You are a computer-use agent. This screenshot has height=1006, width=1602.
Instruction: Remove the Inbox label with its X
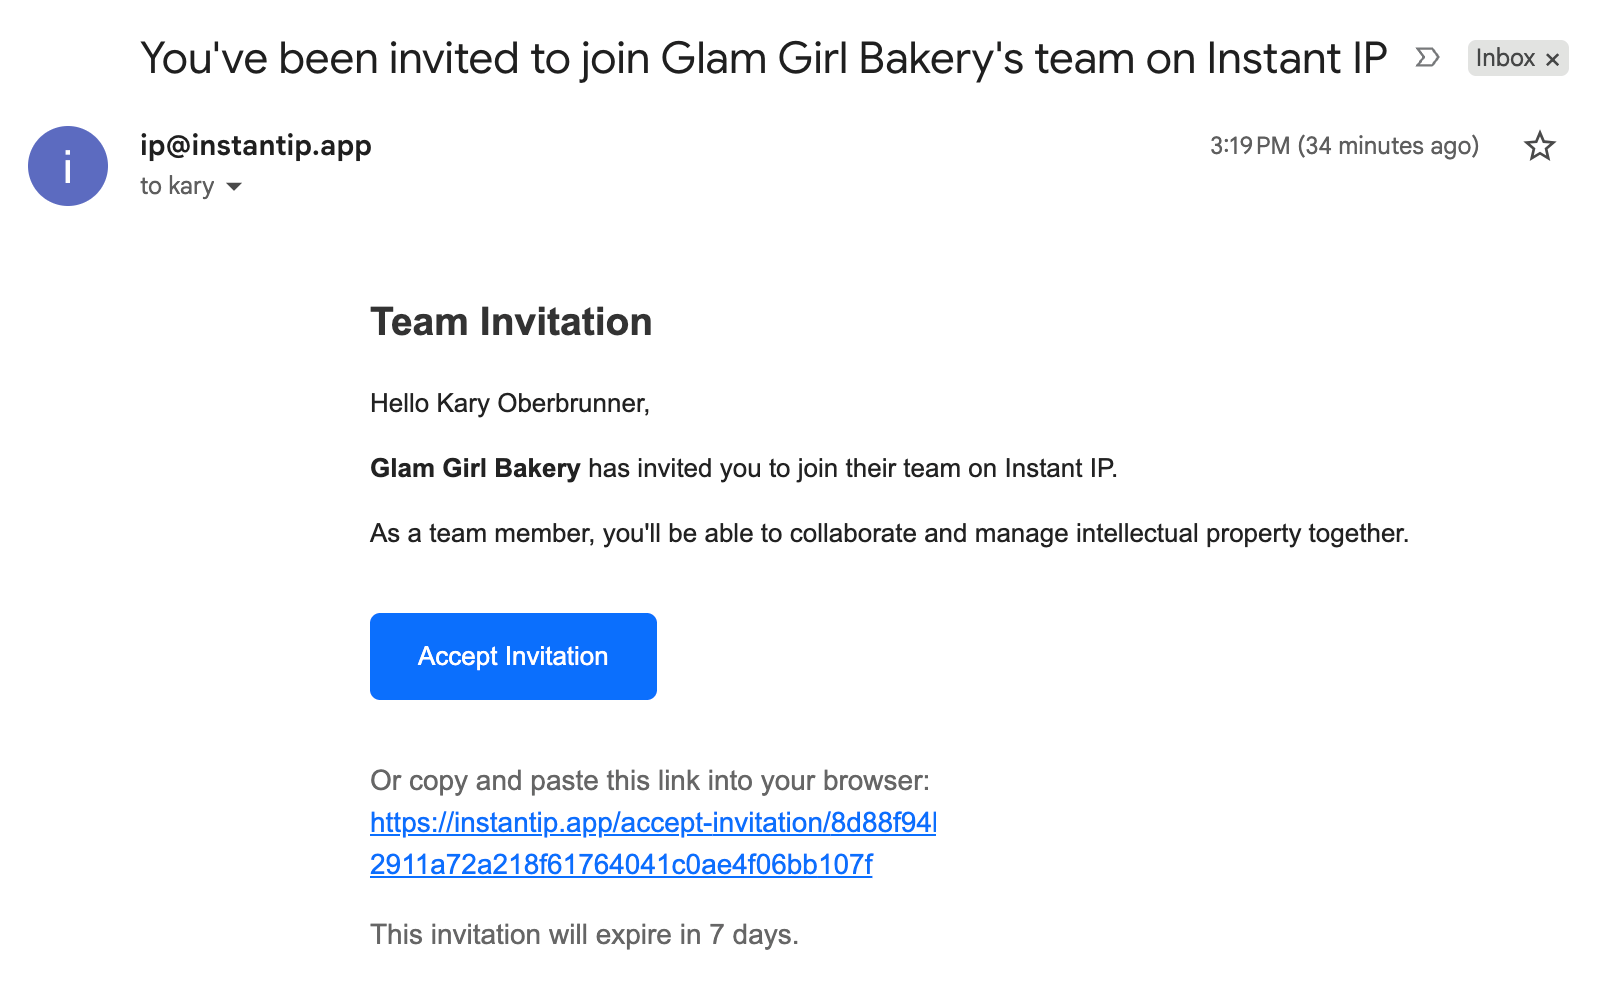pyautogui.click(x=1553, y=60)
